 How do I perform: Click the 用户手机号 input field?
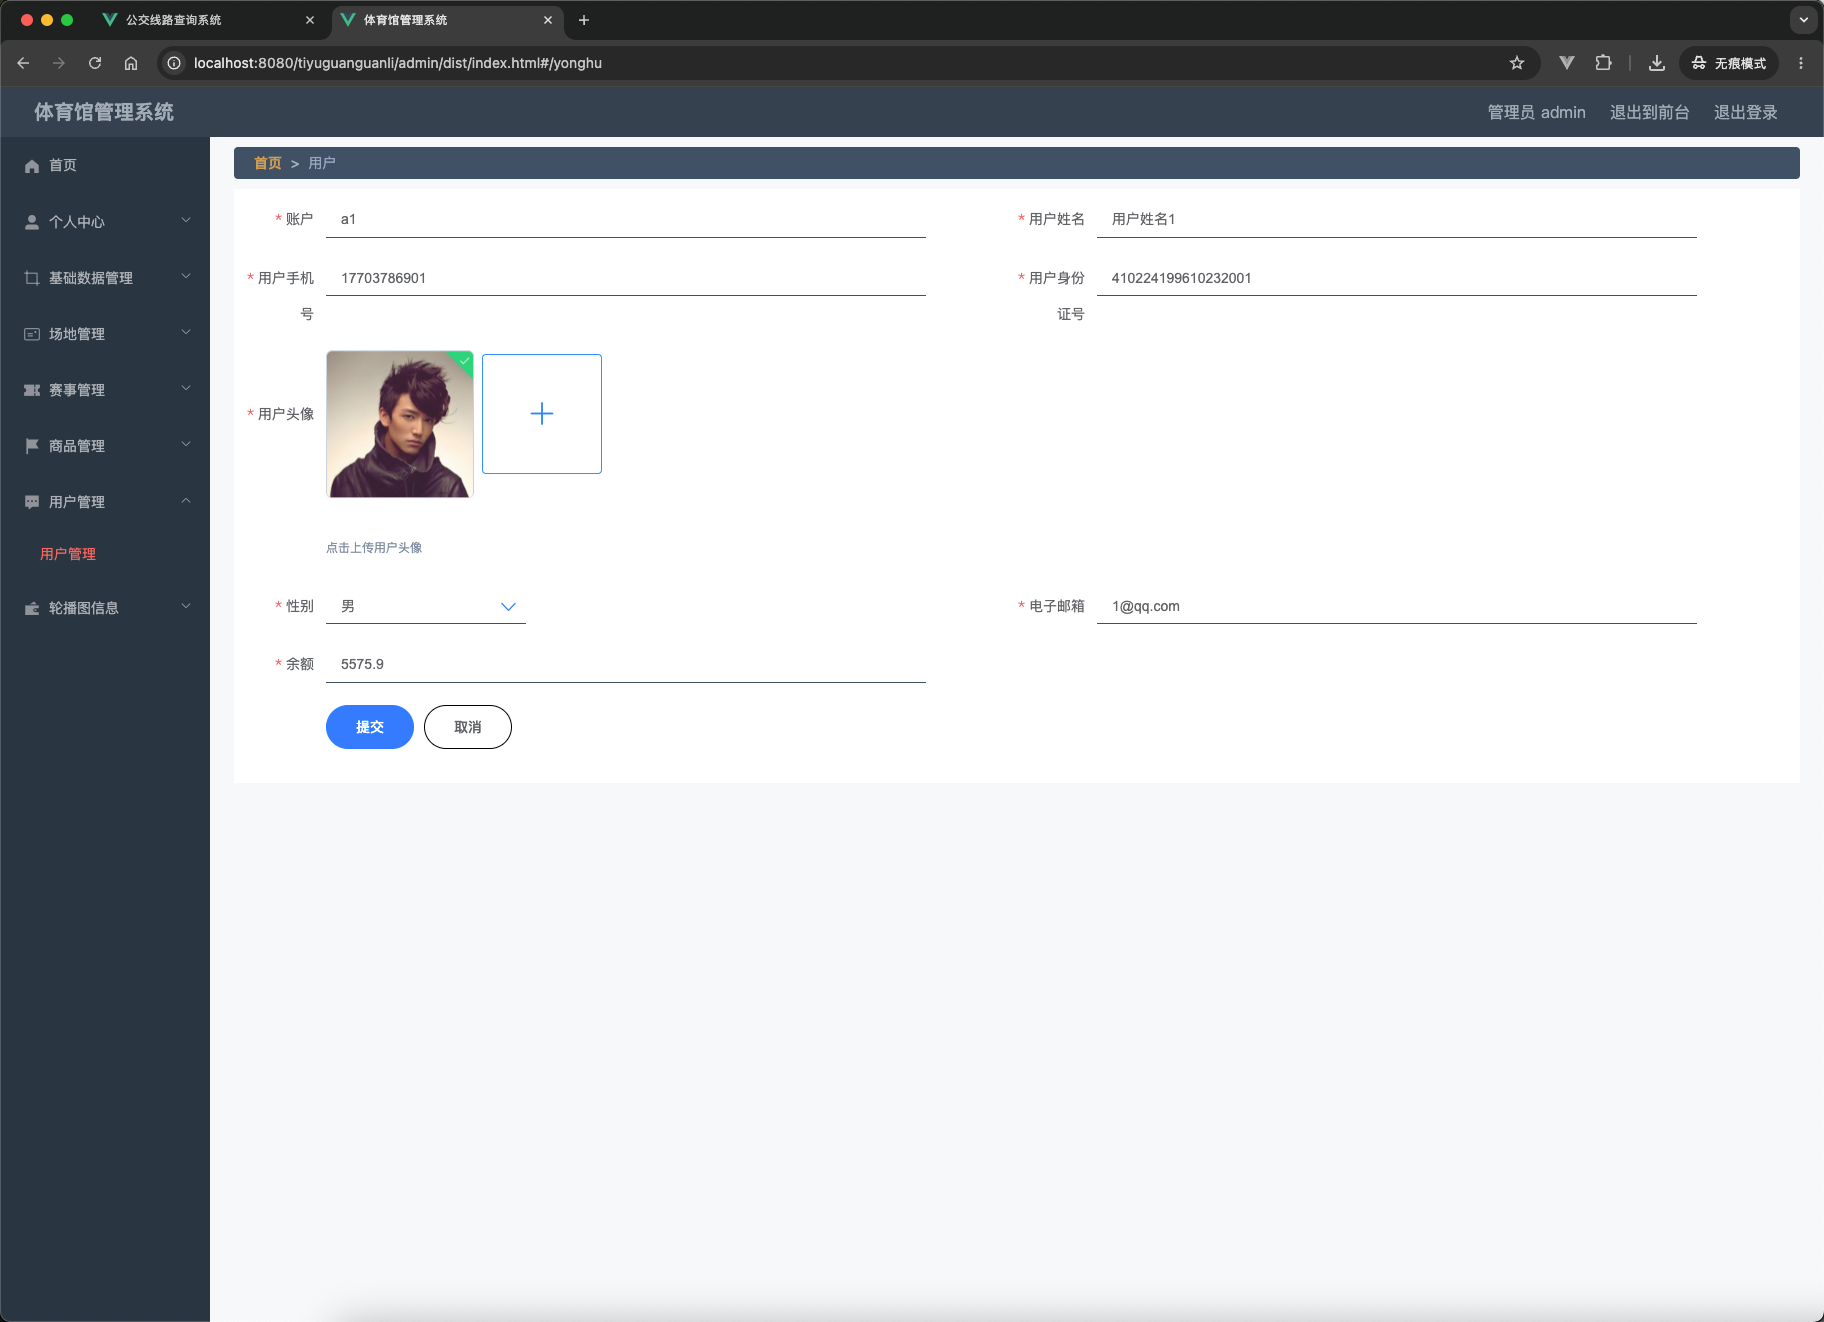click(x=626, y=278)
